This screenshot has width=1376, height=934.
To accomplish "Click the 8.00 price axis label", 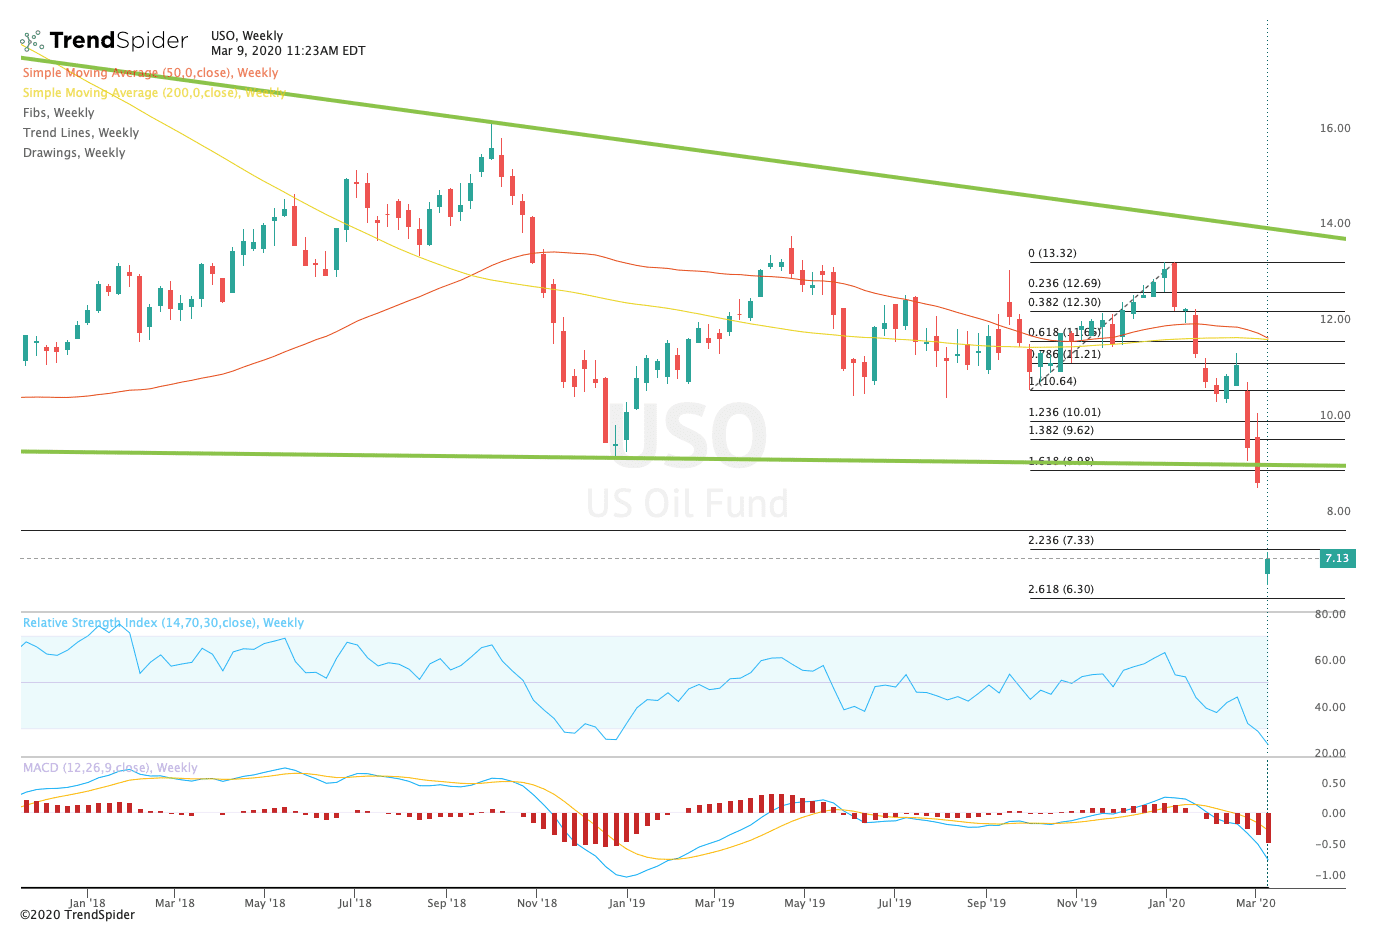I will (x=1338, y=511).
